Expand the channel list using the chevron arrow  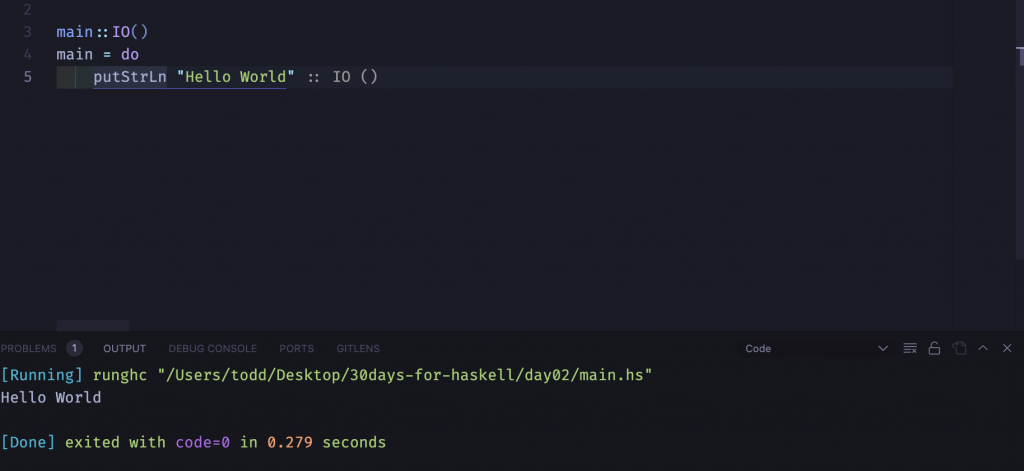[x=883, y=348]
